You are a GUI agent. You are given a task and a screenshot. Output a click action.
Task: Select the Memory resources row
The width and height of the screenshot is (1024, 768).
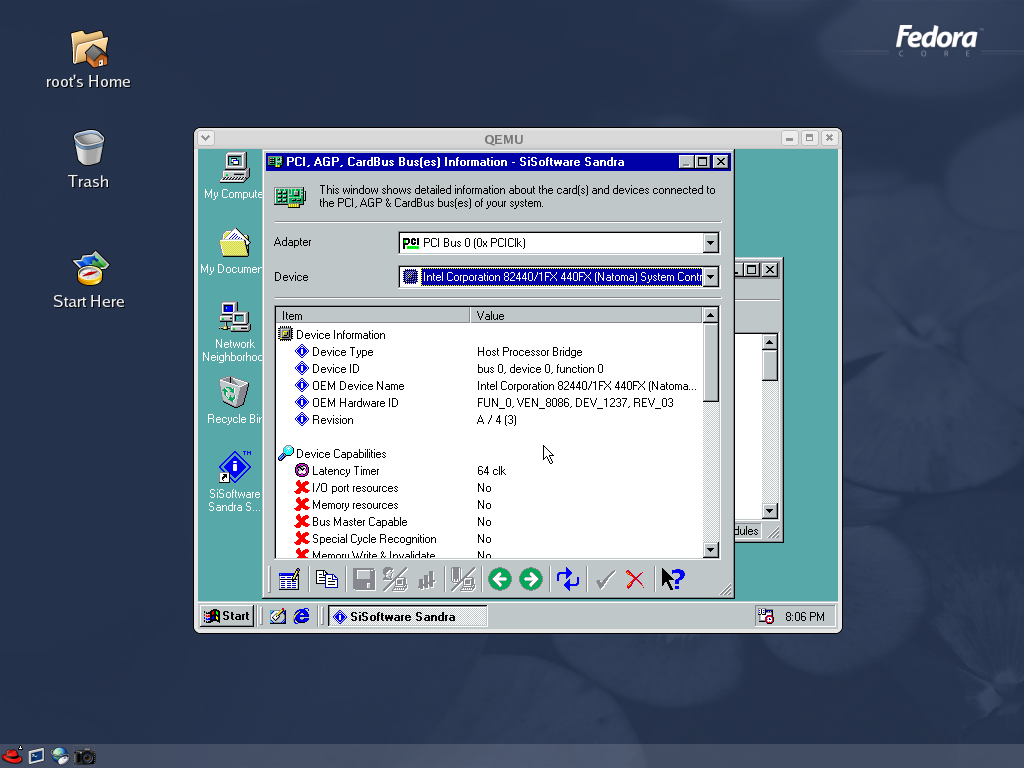tap(490, 504)
